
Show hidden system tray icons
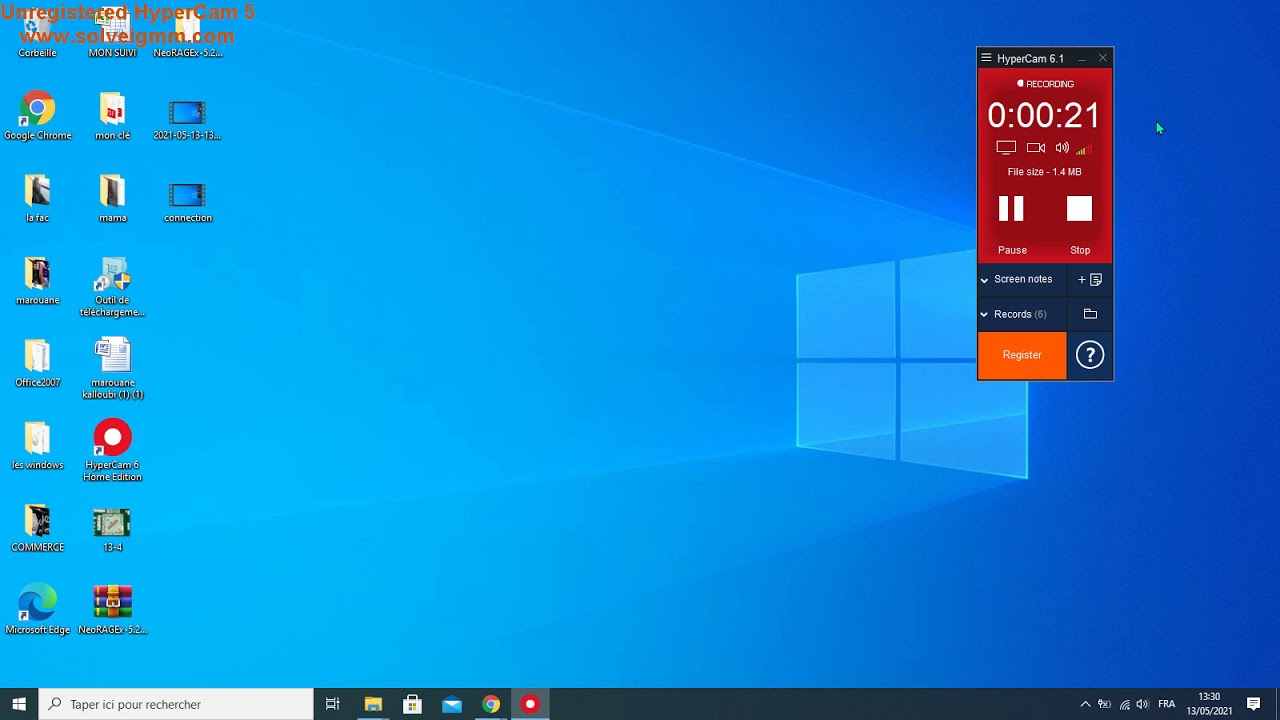pos(1085,704)
